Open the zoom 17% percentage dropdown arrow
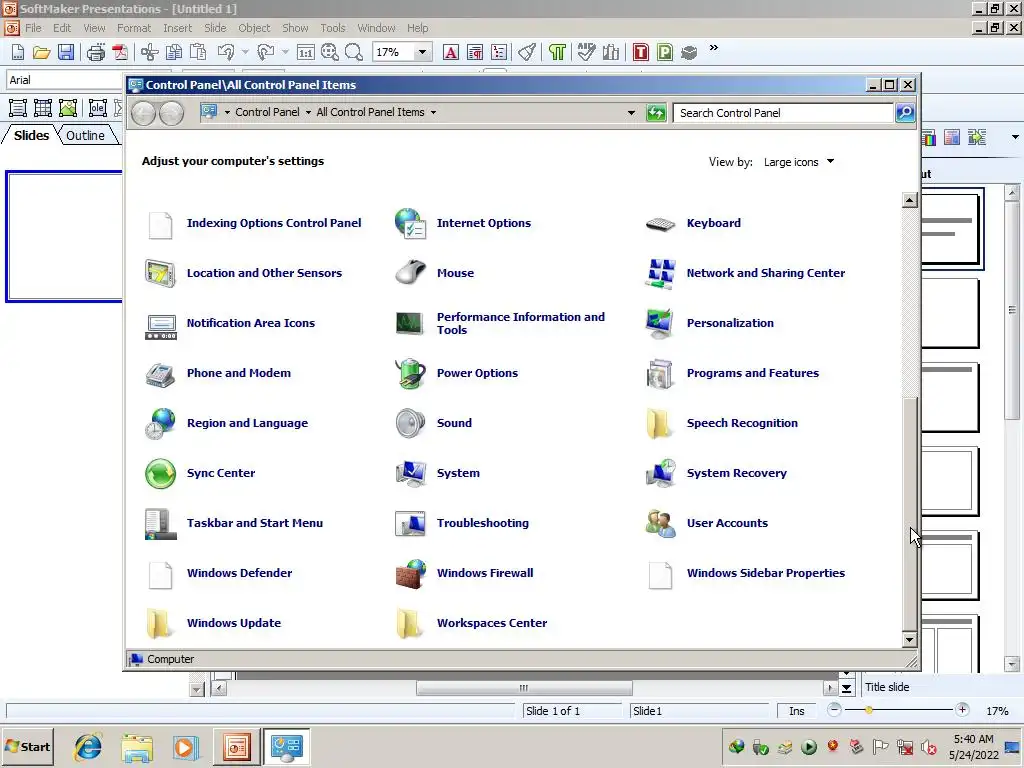Viewport: 1024px width, 768px height. click(x=422, y=52)
